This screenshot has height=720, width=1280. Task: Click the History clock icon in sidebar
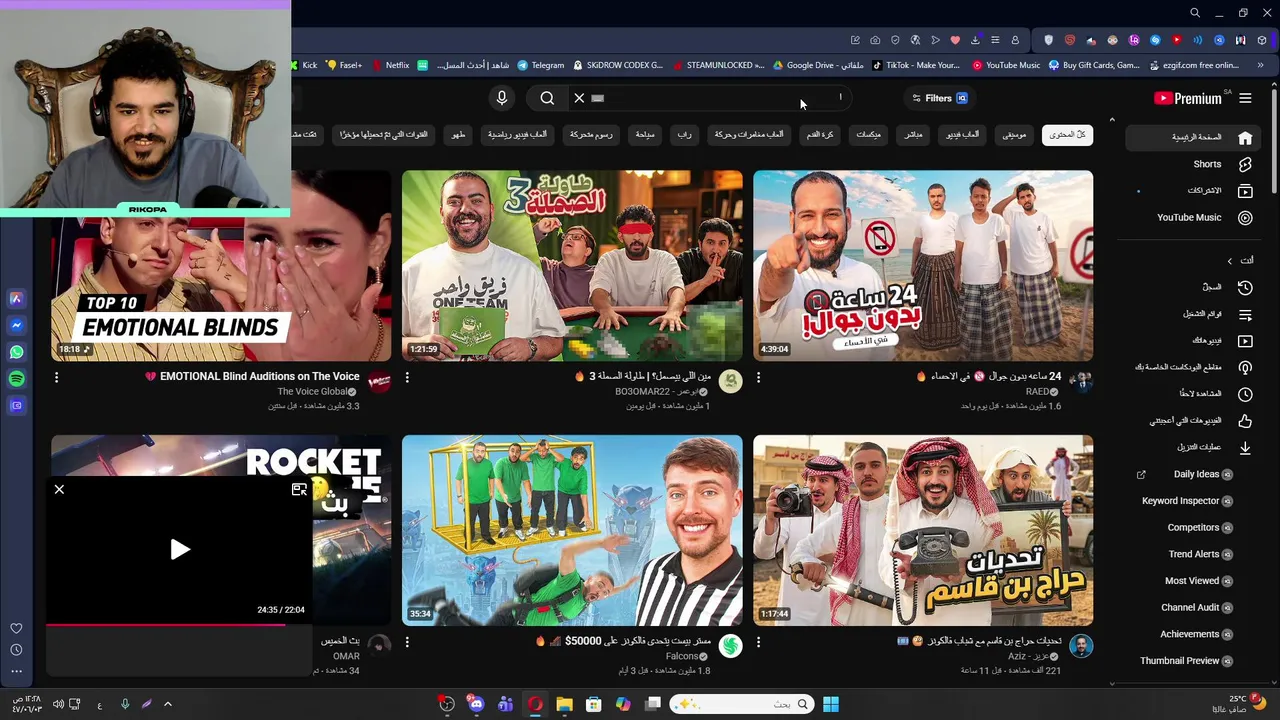tap(1245, 287)
